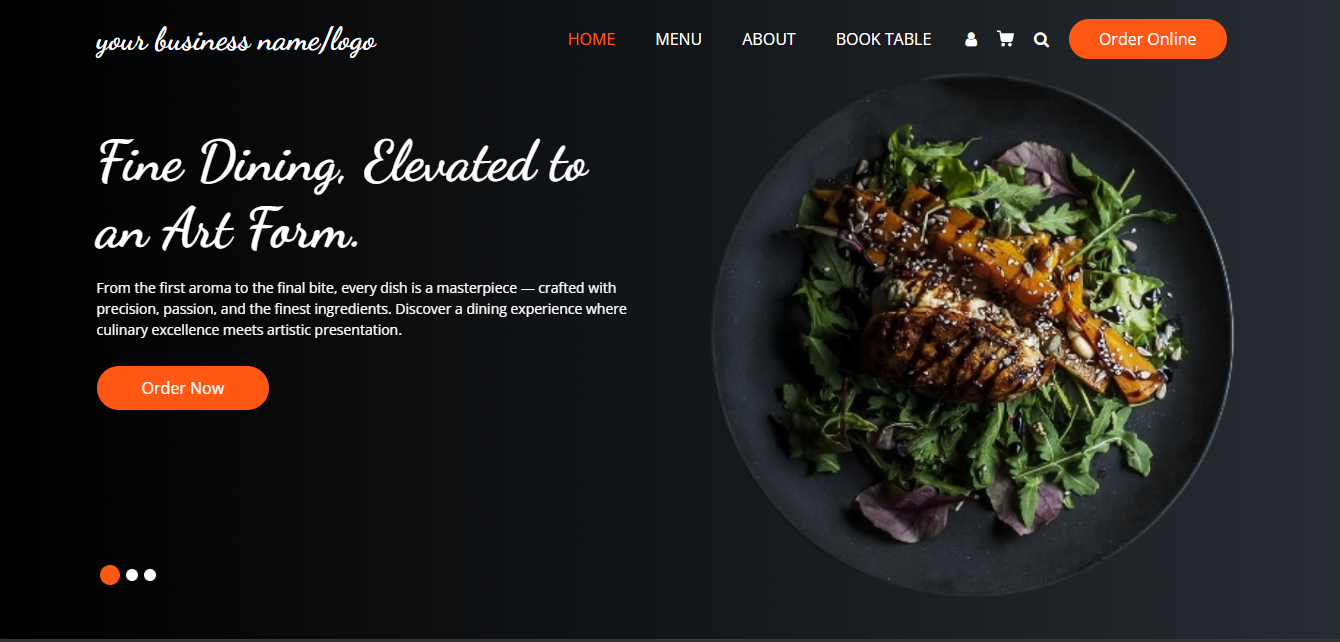This screenshot has height=642, width=1340.
Task: Click the Fine Dining headline text
Action: (343, 197)
